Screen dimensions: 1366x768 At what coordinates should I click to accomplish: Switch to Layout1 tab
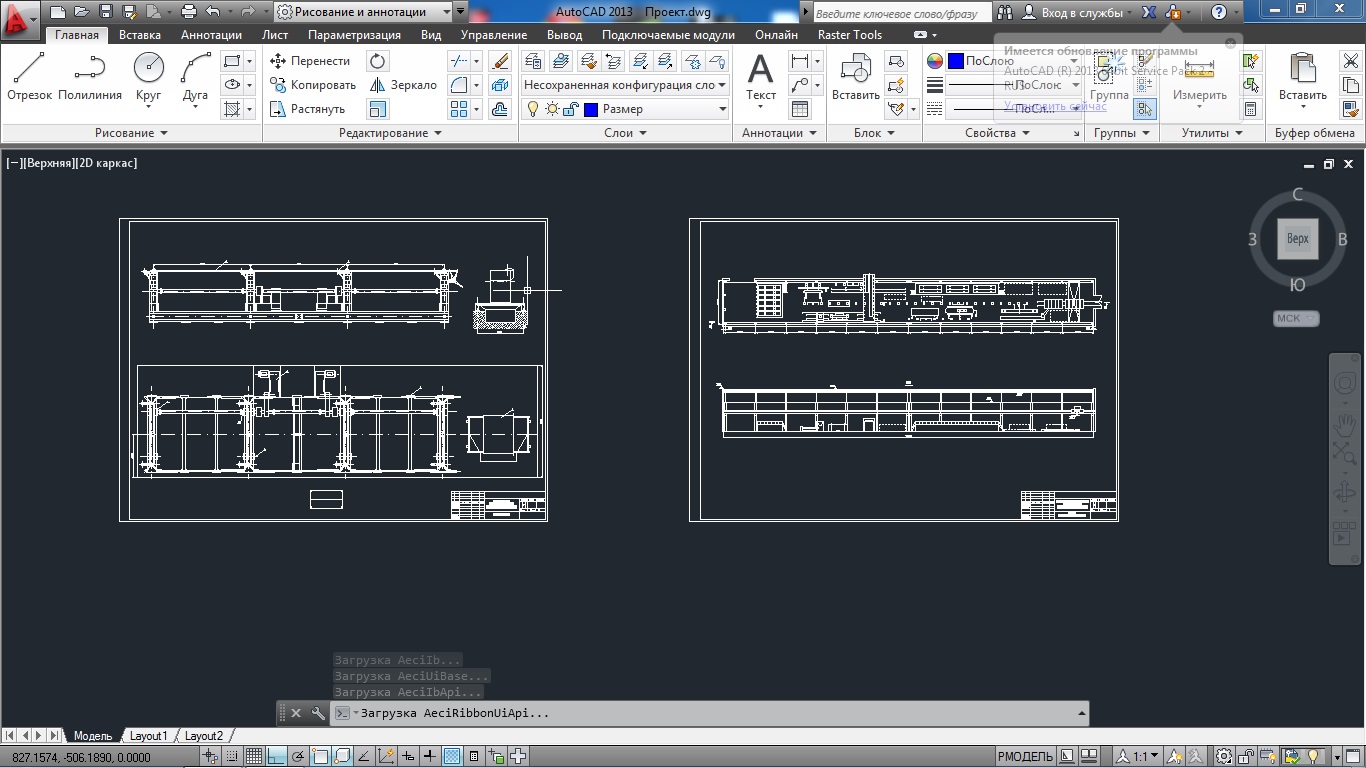coord(149,736)
